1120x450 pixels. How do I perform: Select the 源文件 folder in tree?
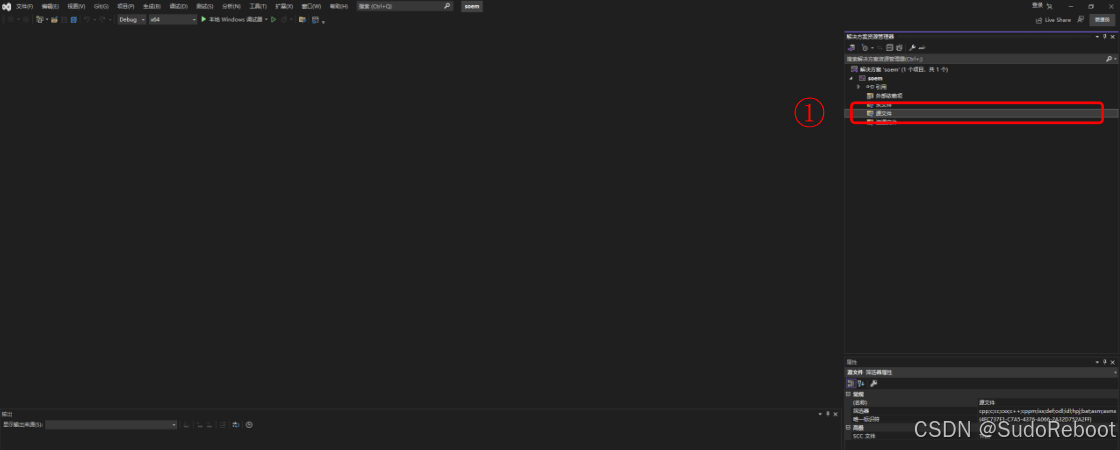point(879,114)
